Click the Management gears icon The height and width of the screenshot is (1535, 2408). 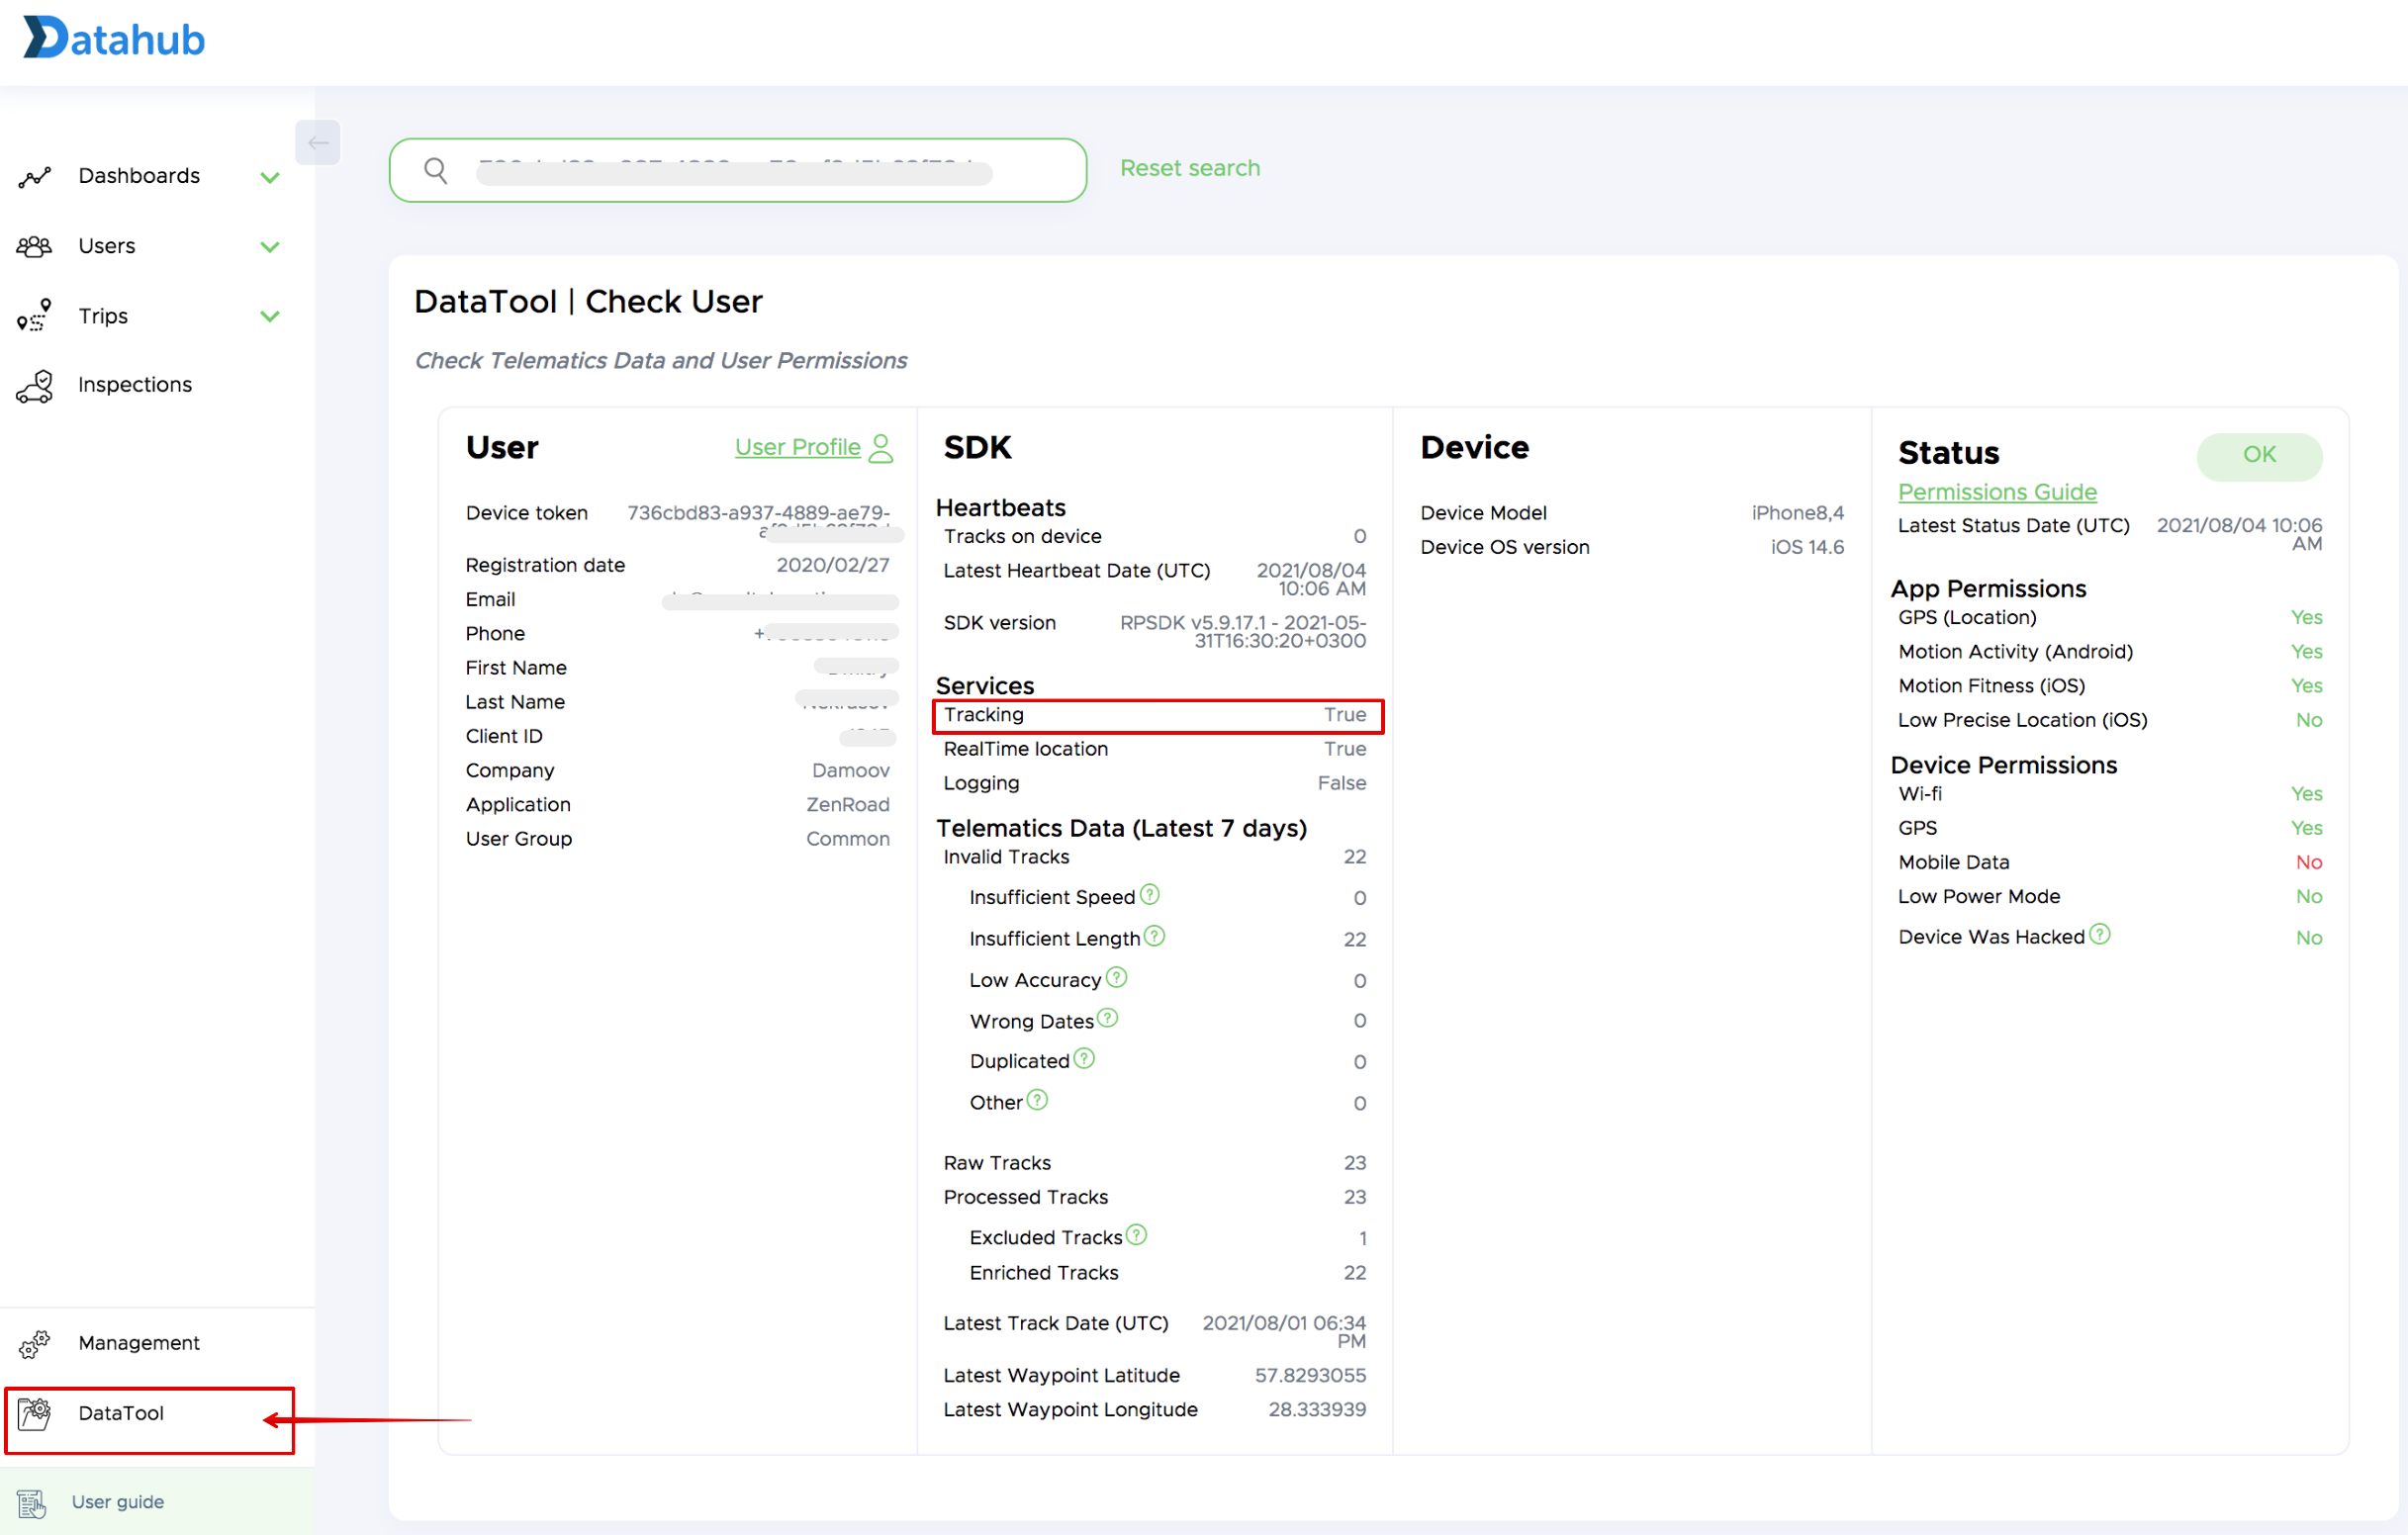click(x=34, y=1344)
